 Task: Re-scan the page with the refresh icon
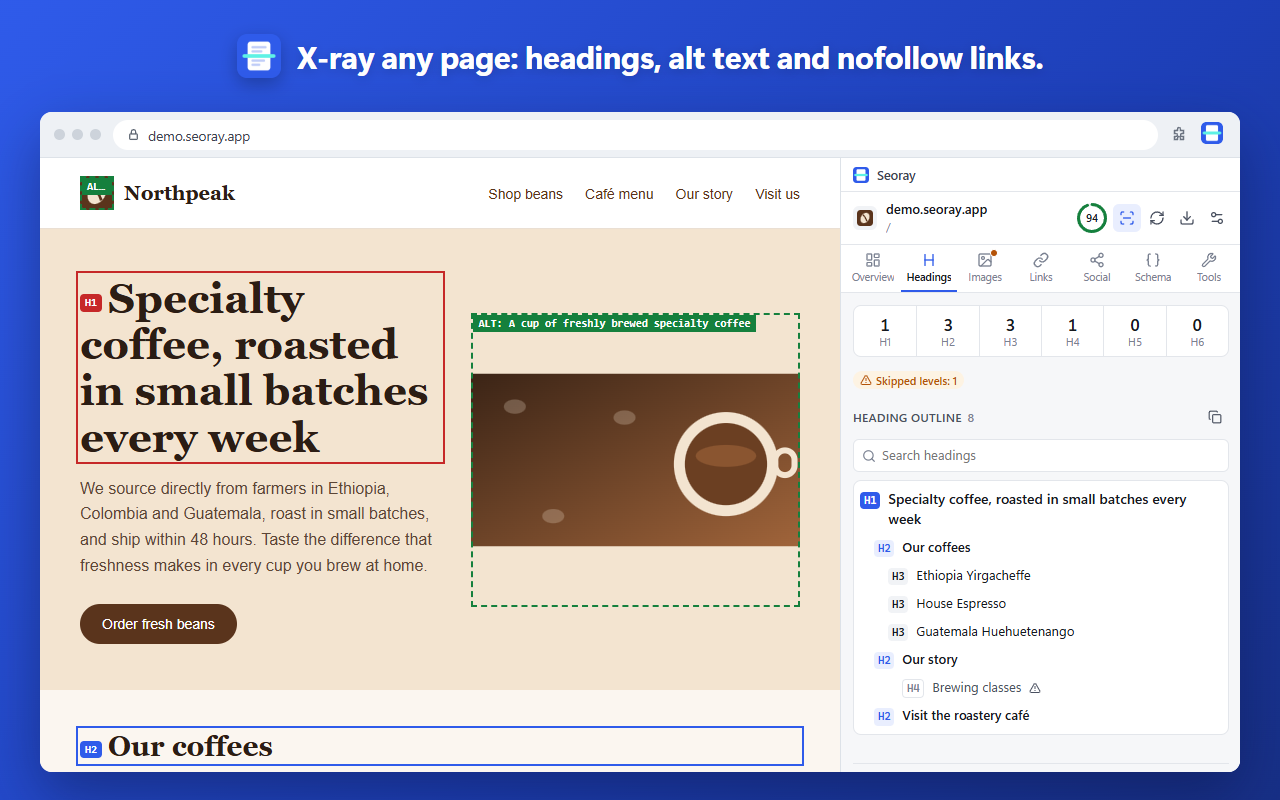[1157, 218]
